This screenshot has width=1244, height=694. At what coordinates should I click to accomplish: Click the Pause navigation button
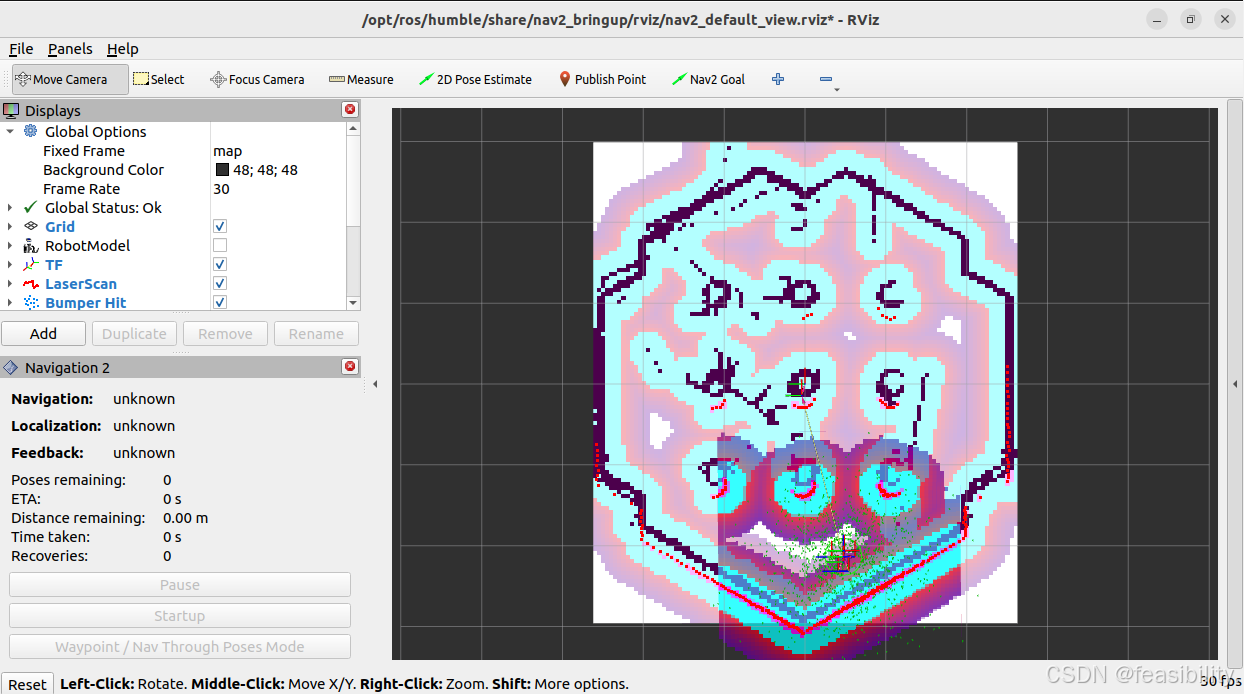[180, 584]
